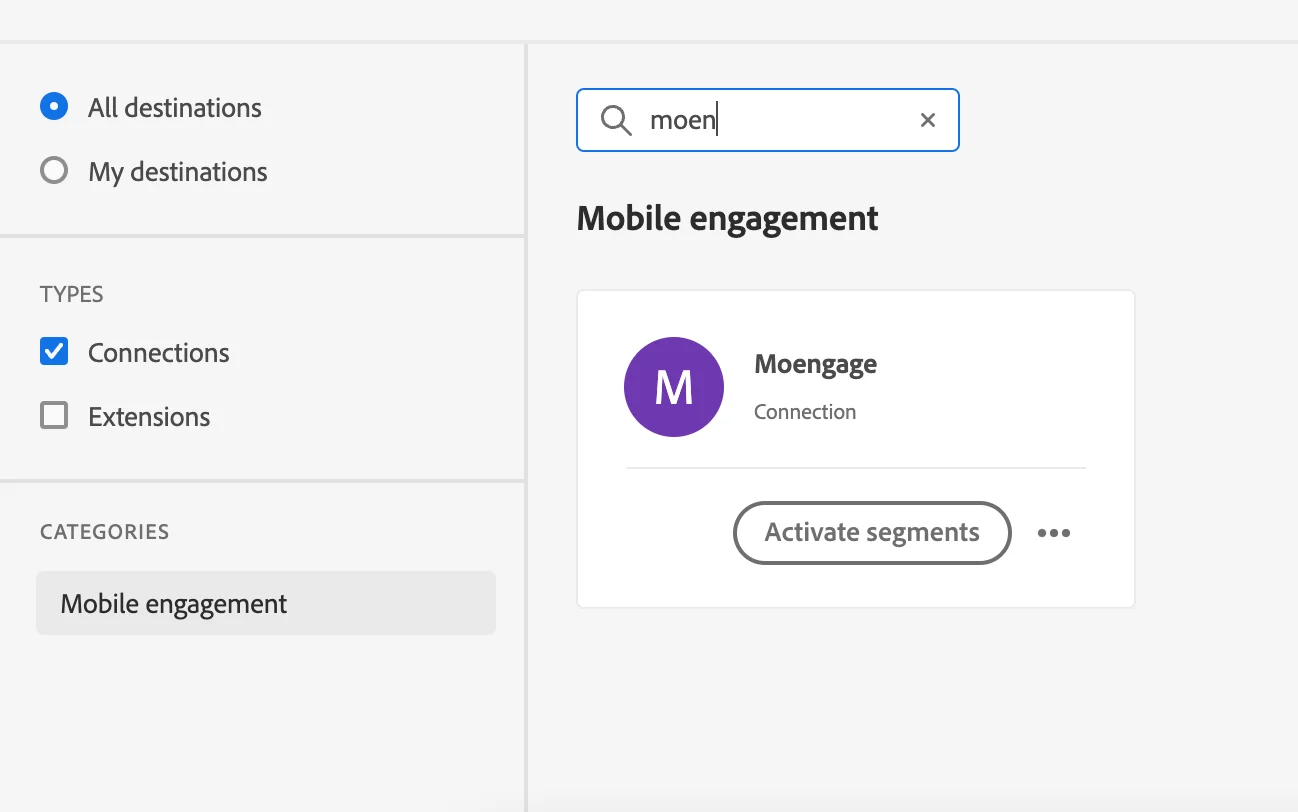
Task: Uncheck the Connections checkbox
Action: [x=54, y=352]
